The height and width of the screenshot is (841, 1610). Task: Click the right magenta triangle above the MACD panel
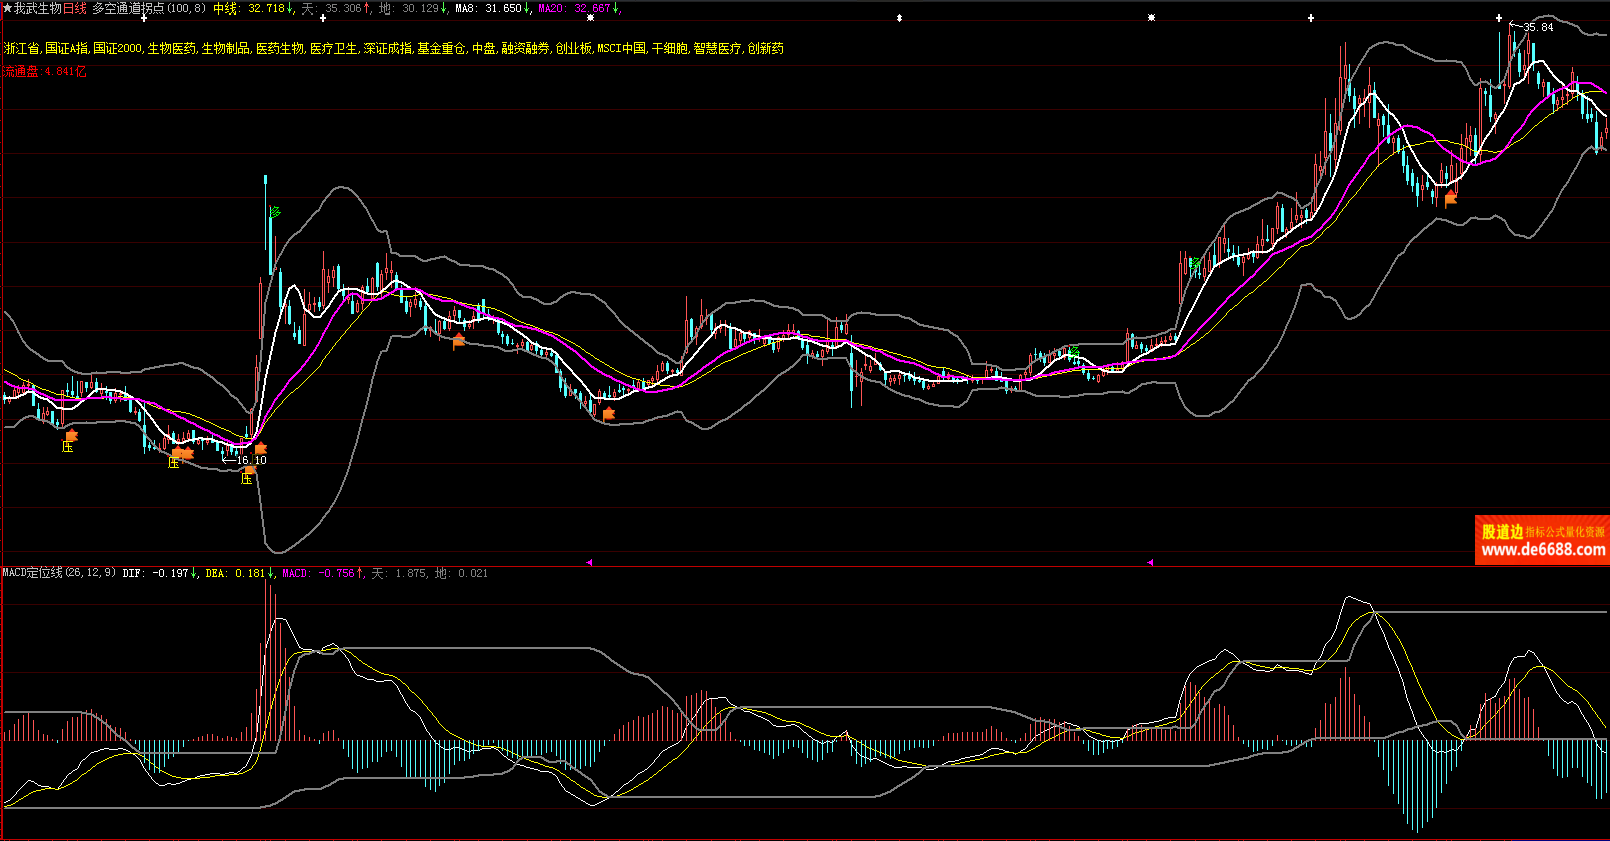coord(1150,563)
